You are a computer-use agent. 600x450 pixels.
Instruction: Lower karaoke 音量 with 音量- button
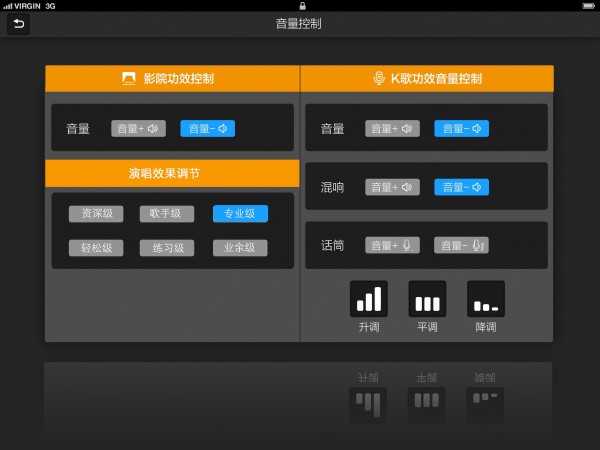click(461, 128)
